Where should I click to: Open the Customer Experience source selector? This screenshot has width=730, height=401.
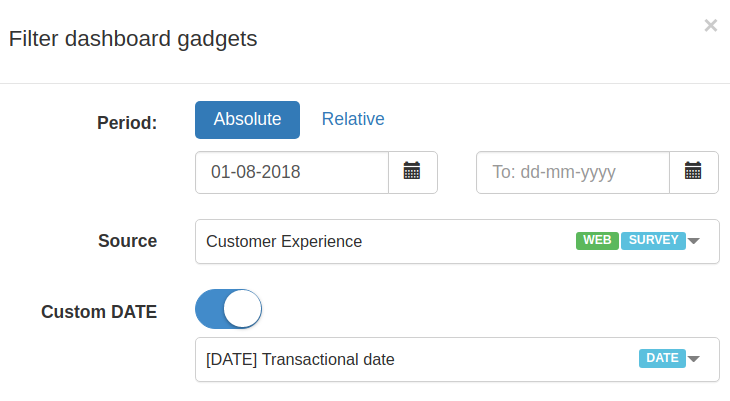(457, 241)
